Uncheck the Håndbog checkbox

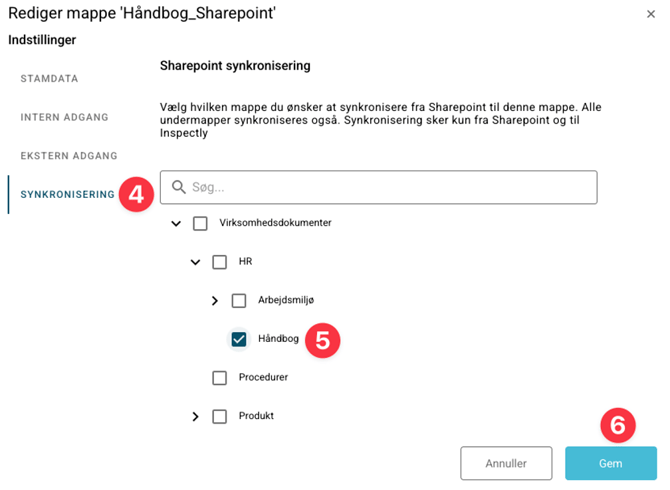tap(239, 339)
